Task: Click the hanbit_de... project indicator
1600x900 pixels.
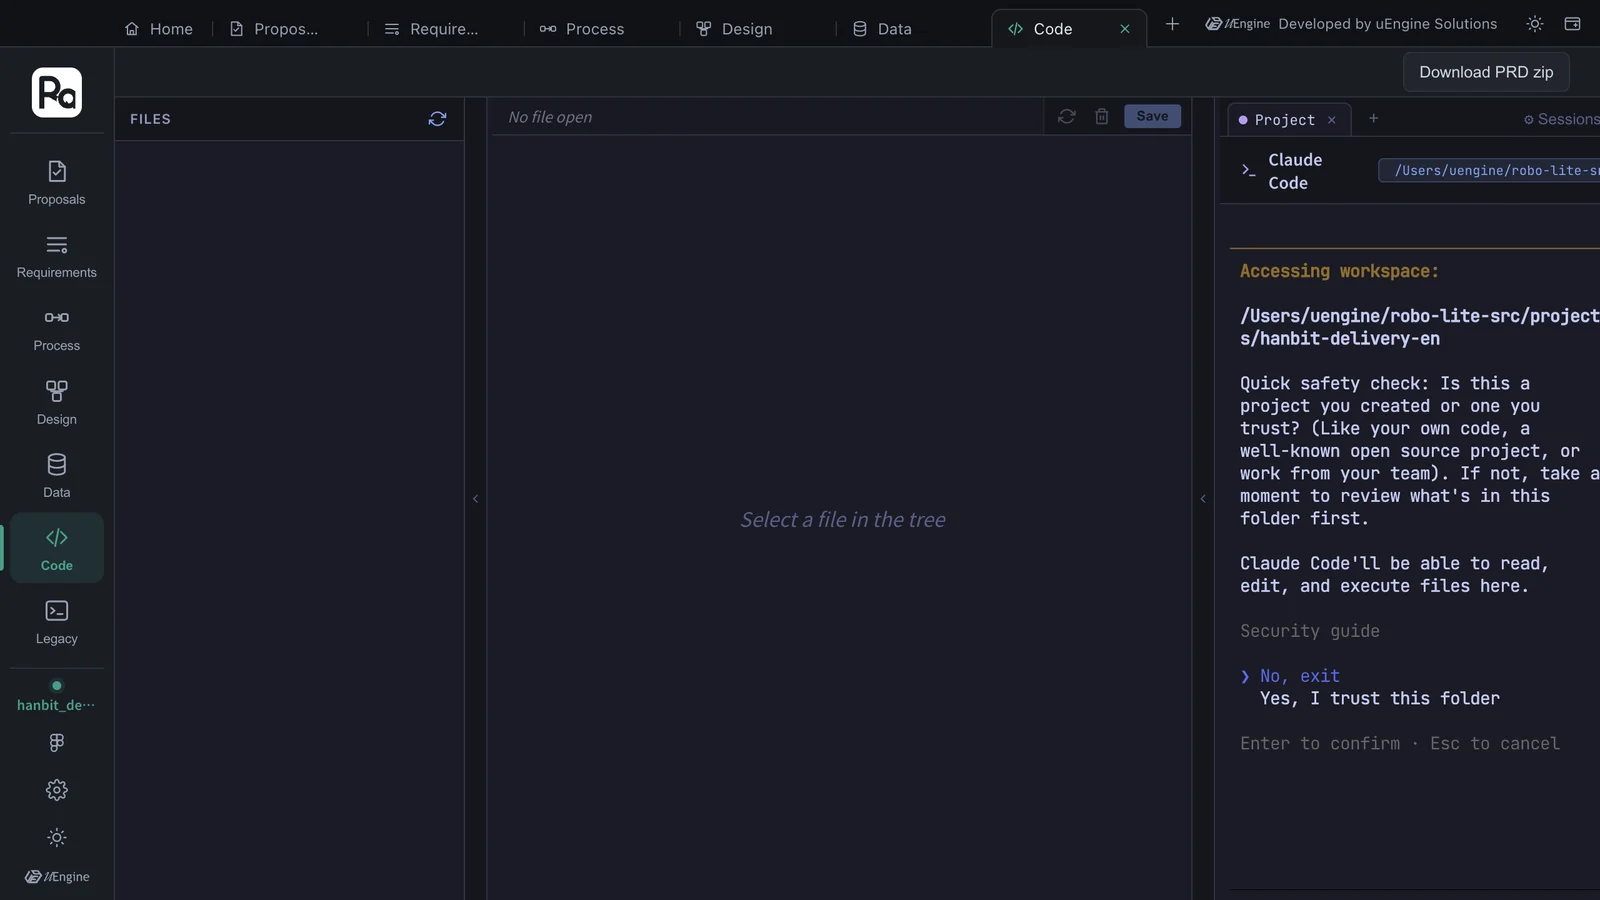Action: [57, 696]
